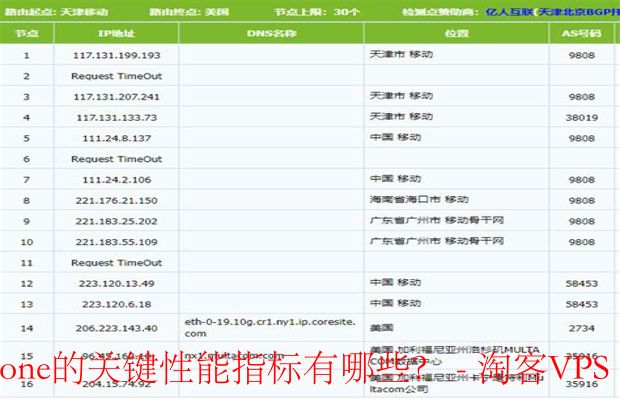Select node number 8
The height and width of the screenshot is (400, 620).
coord(26,201)
